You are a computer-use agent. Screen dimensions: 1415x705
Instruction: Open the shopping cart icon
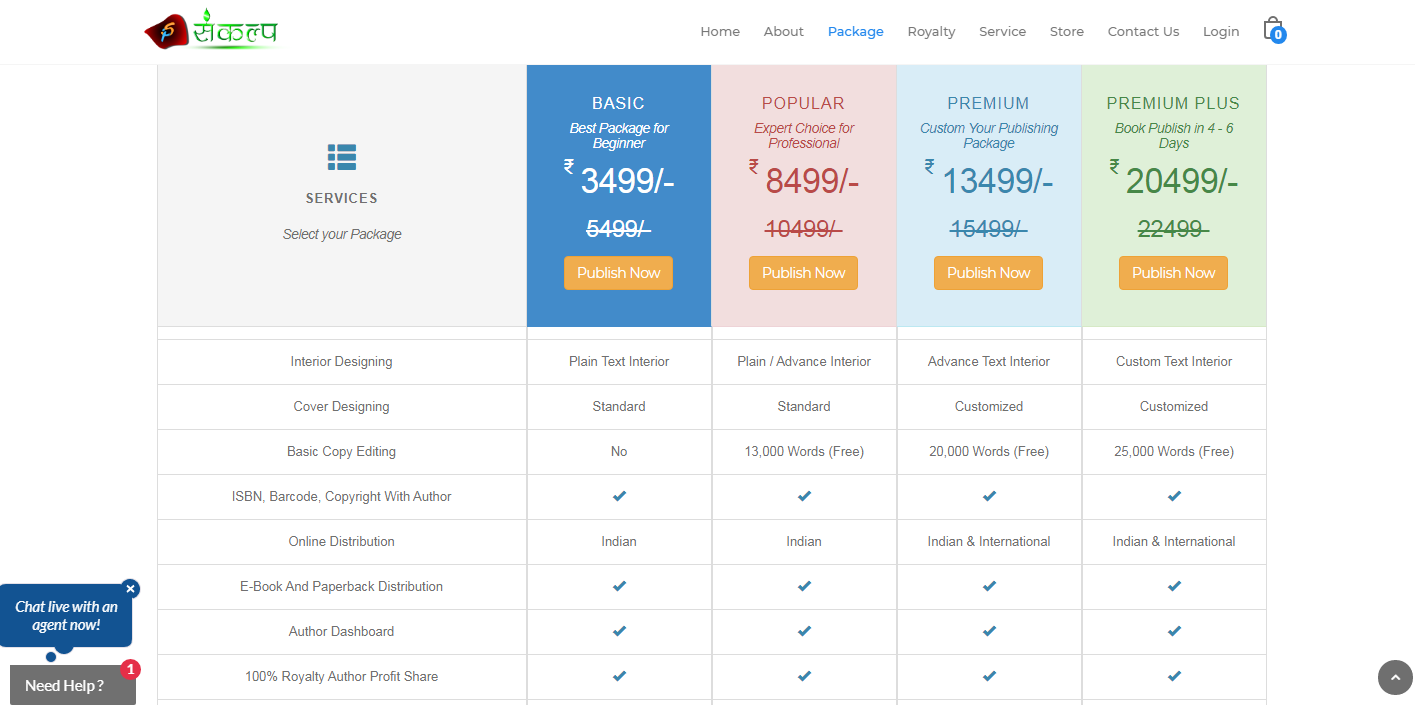click(1272, 29)
